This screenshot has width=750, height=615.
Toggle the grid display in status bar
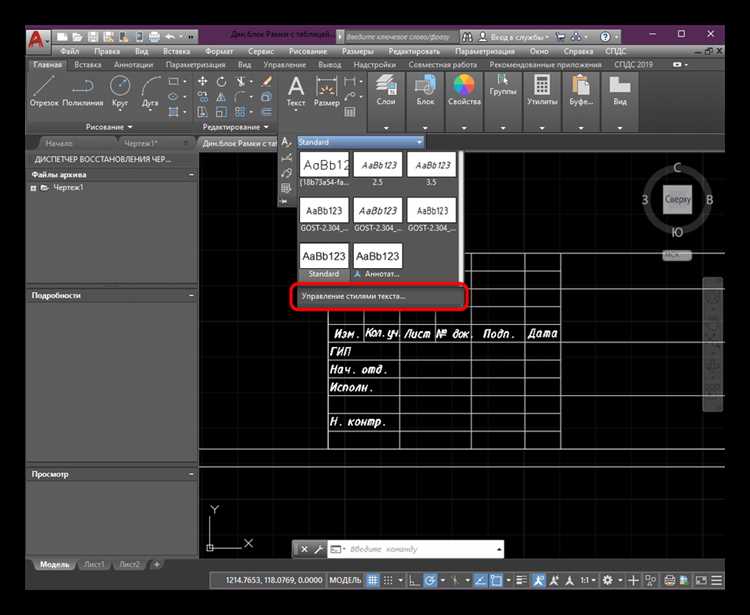372,581
